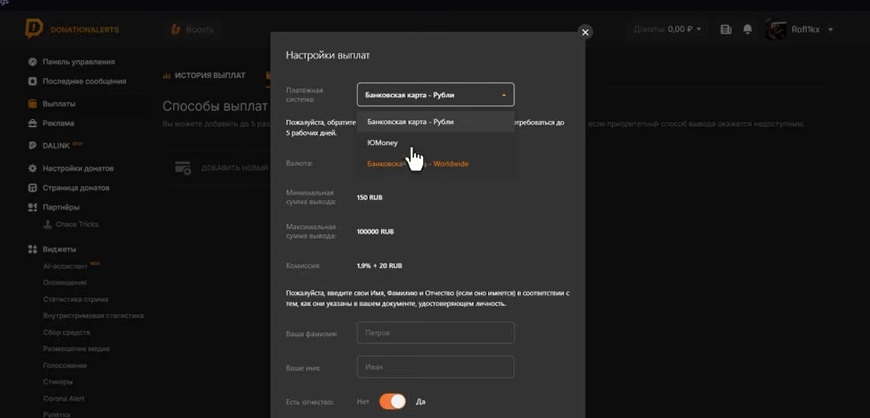This screenshot has width=870, height=418.
Task: Click the Rofl1kx profile avatar
Action: coord(776,29)
